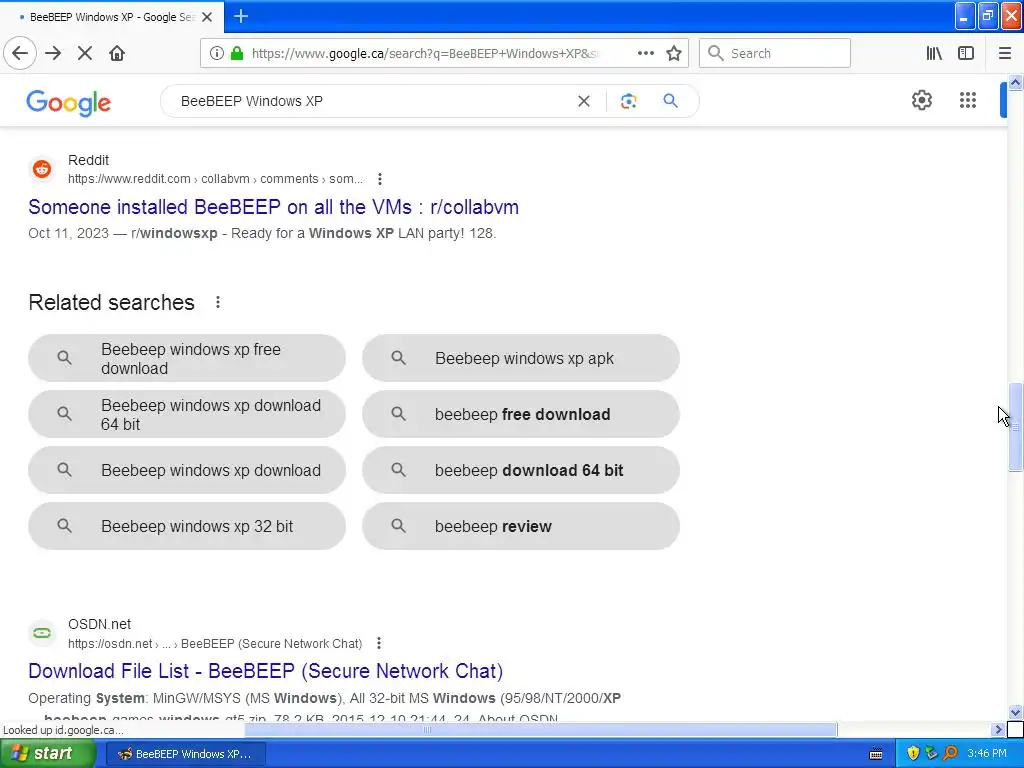The height and width of the screenshot is (768, 1024).
Task: Click the on-screen keyboard tray icon
Action: tap(876, 754)
